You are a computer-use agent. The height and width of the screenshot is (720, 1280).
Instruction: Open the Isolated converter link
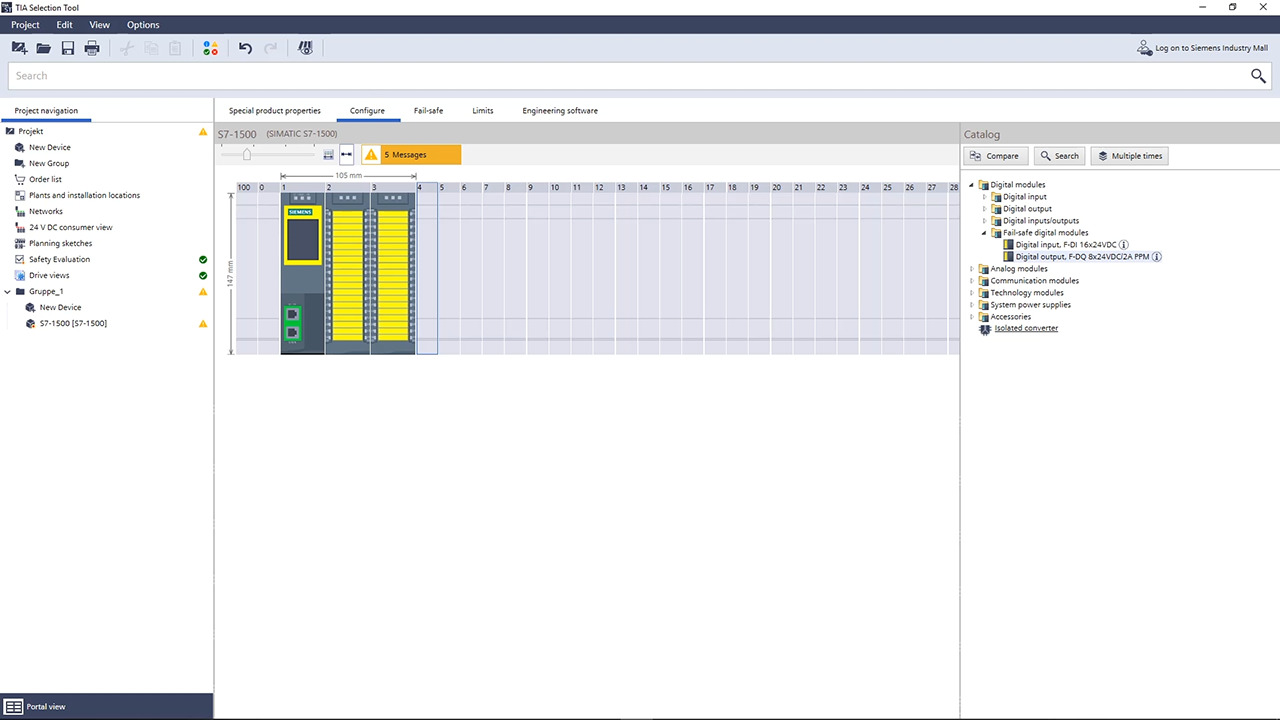point(1026,329)
